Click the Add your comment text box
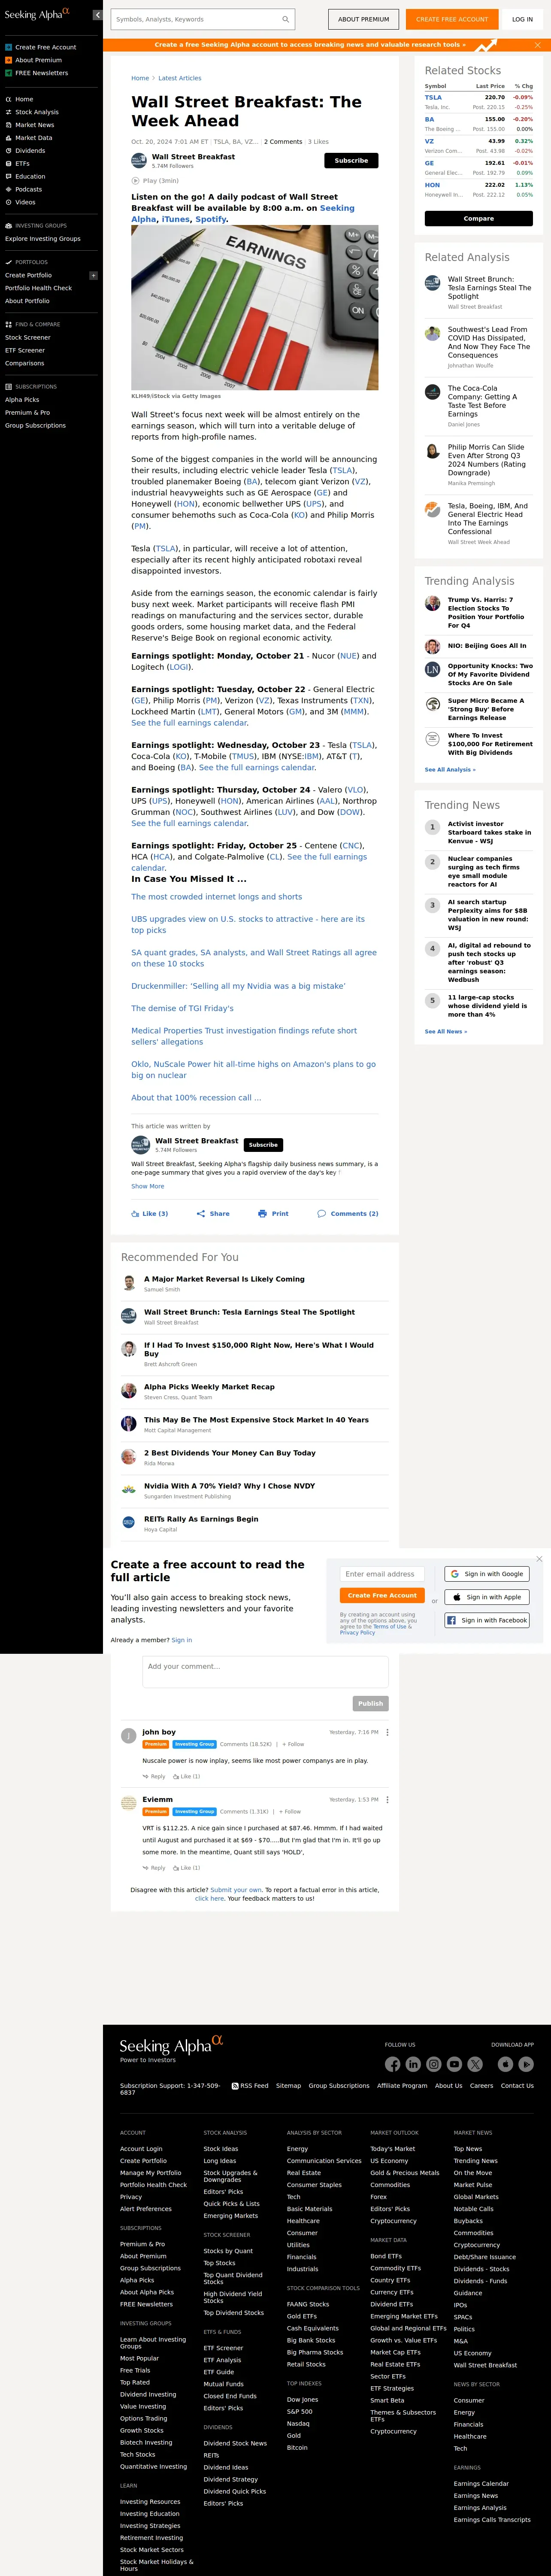Screen dimensions: 551x2576 tap(265, 1671)
